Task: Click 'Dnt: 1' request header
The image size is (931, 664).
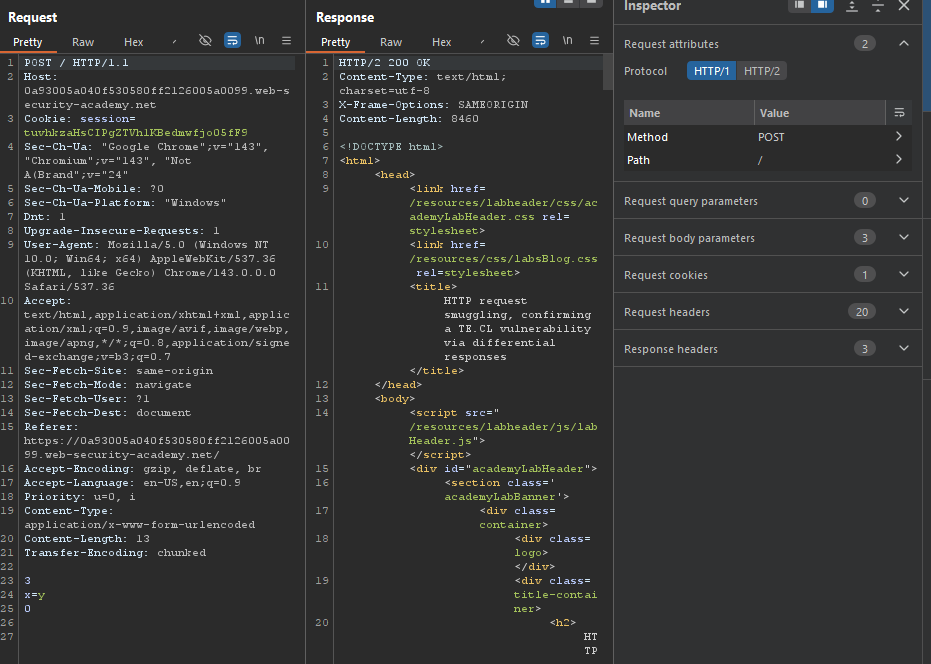Action: (x=45, y=217)
